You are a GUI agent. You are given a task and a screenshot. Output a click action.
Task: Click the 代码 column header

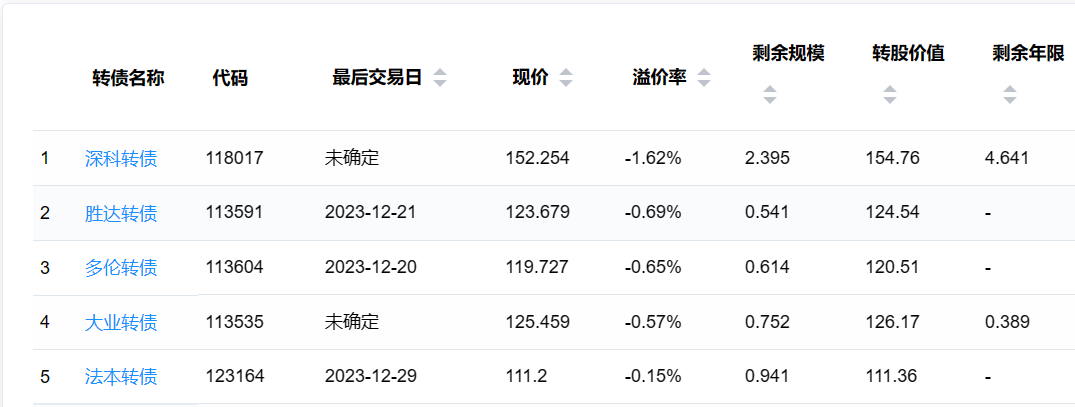pos(230,78)
